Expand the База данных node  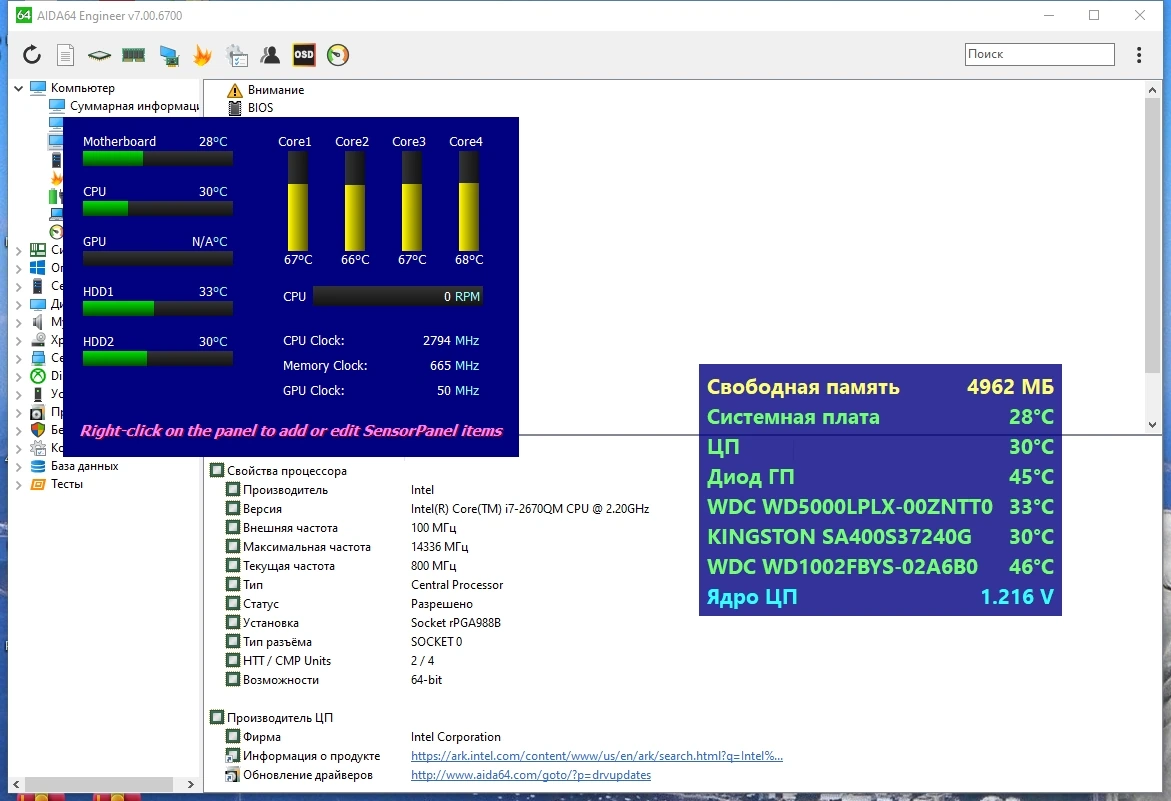point(19,467)
